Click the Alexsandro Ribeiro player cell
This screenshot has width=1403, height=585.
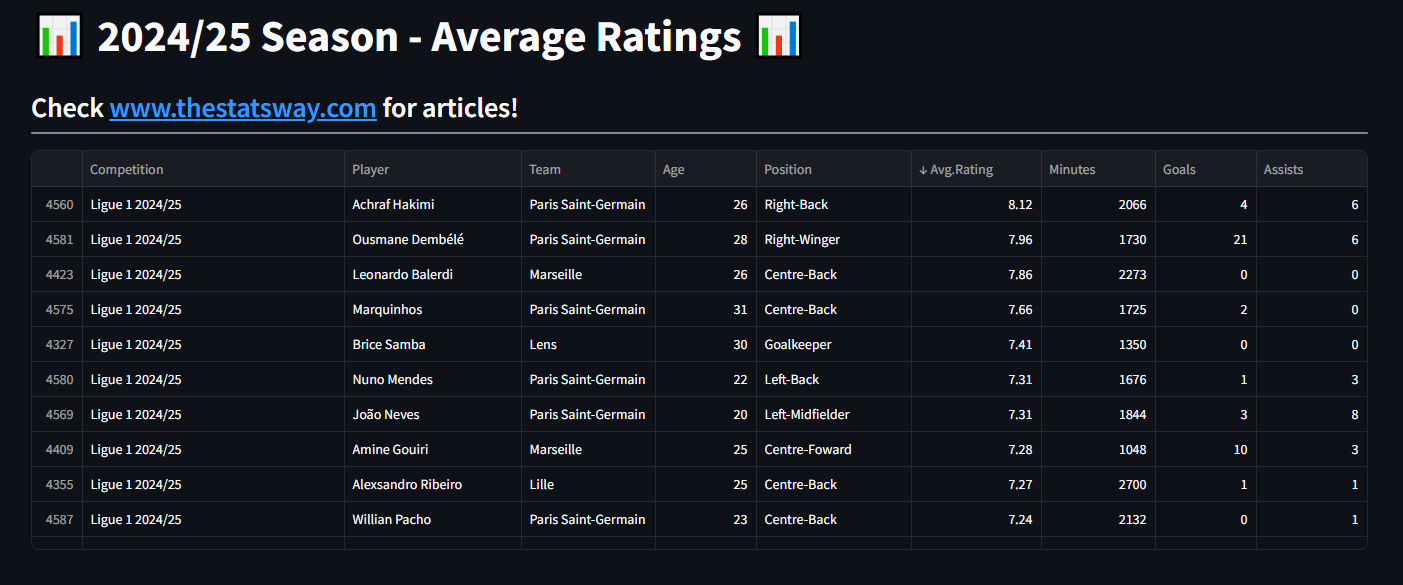point(433,484)
